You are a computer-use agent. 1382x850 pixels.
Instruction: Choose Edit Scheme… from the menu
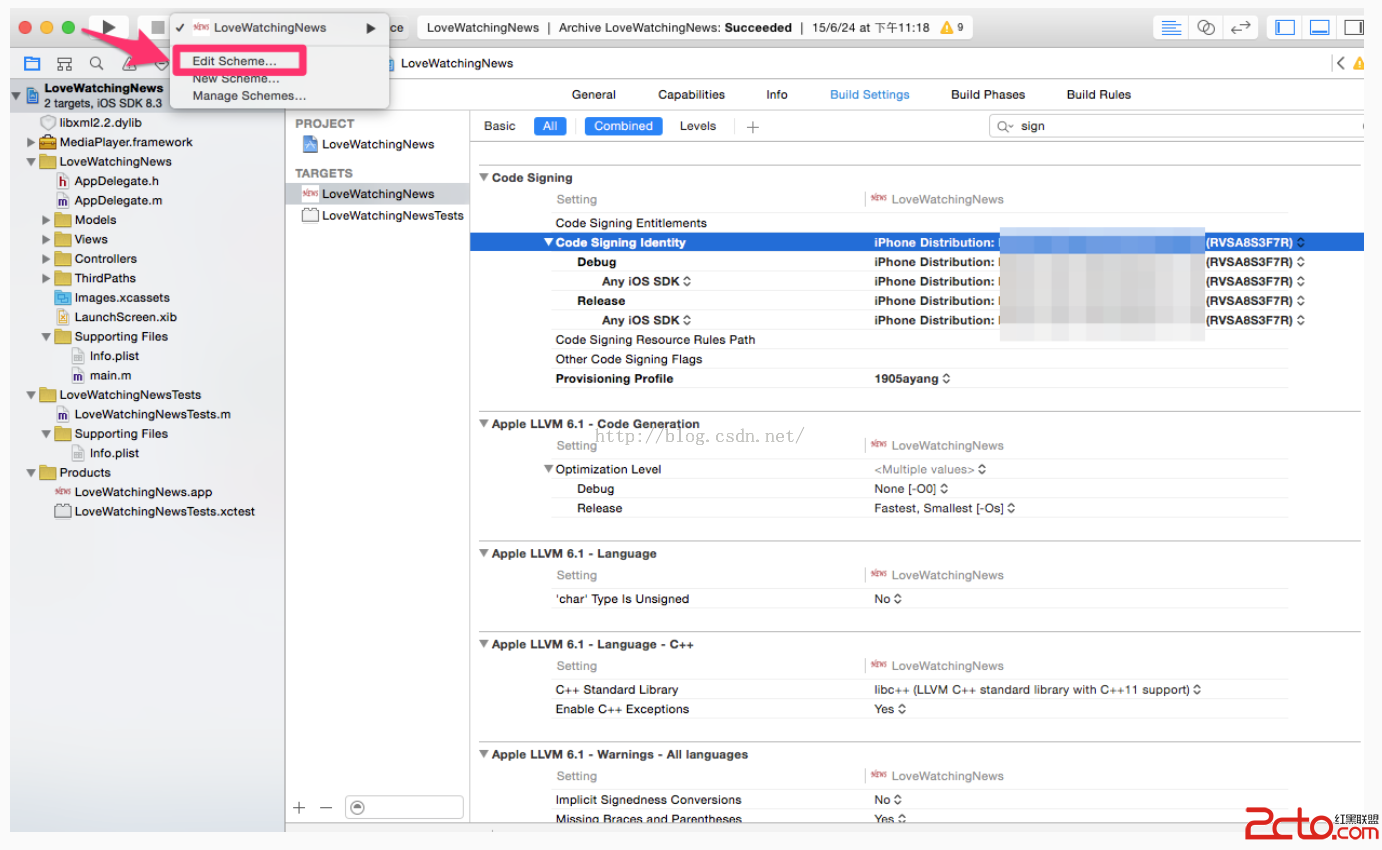click(x=234, y=61)
